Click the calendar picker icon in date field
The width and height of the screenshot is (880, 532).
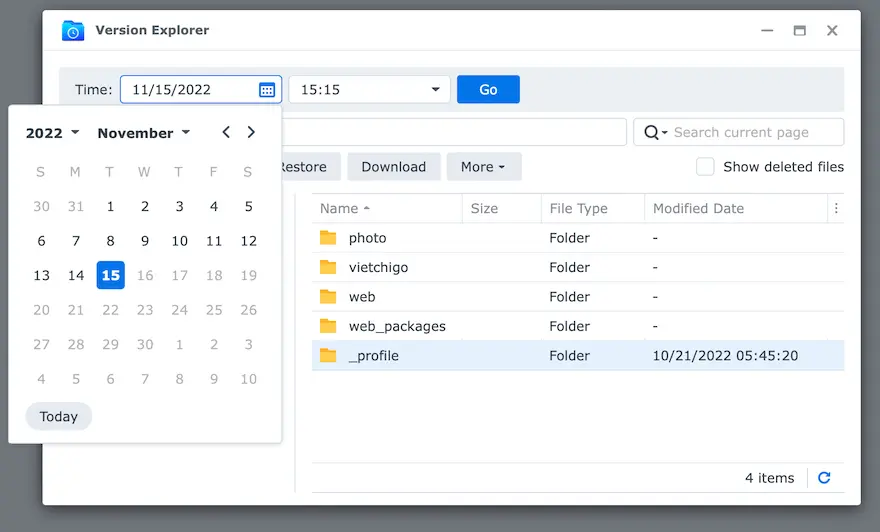267,90
